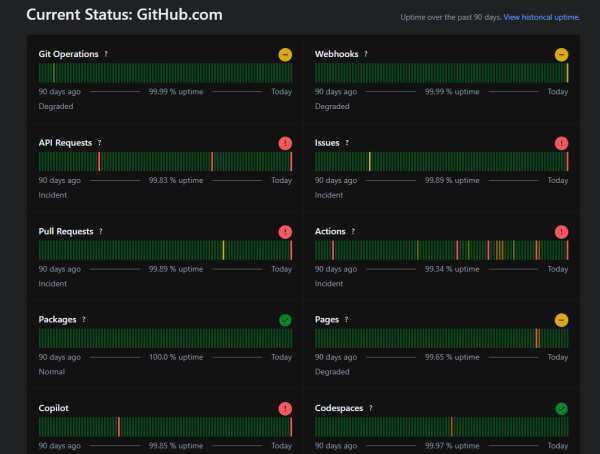Click the Issues heading

327,143
